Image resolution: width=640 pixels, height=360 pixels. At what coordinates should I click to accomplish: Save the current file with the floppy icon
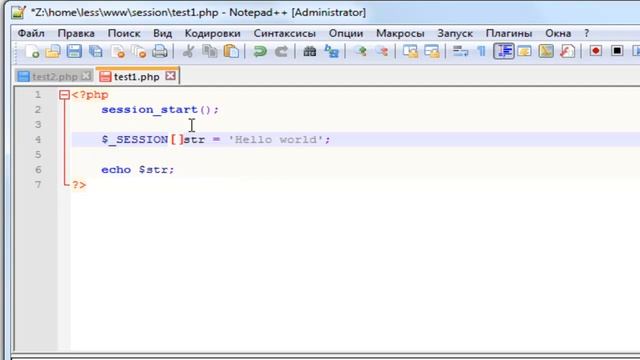click(x=74, y=51)
